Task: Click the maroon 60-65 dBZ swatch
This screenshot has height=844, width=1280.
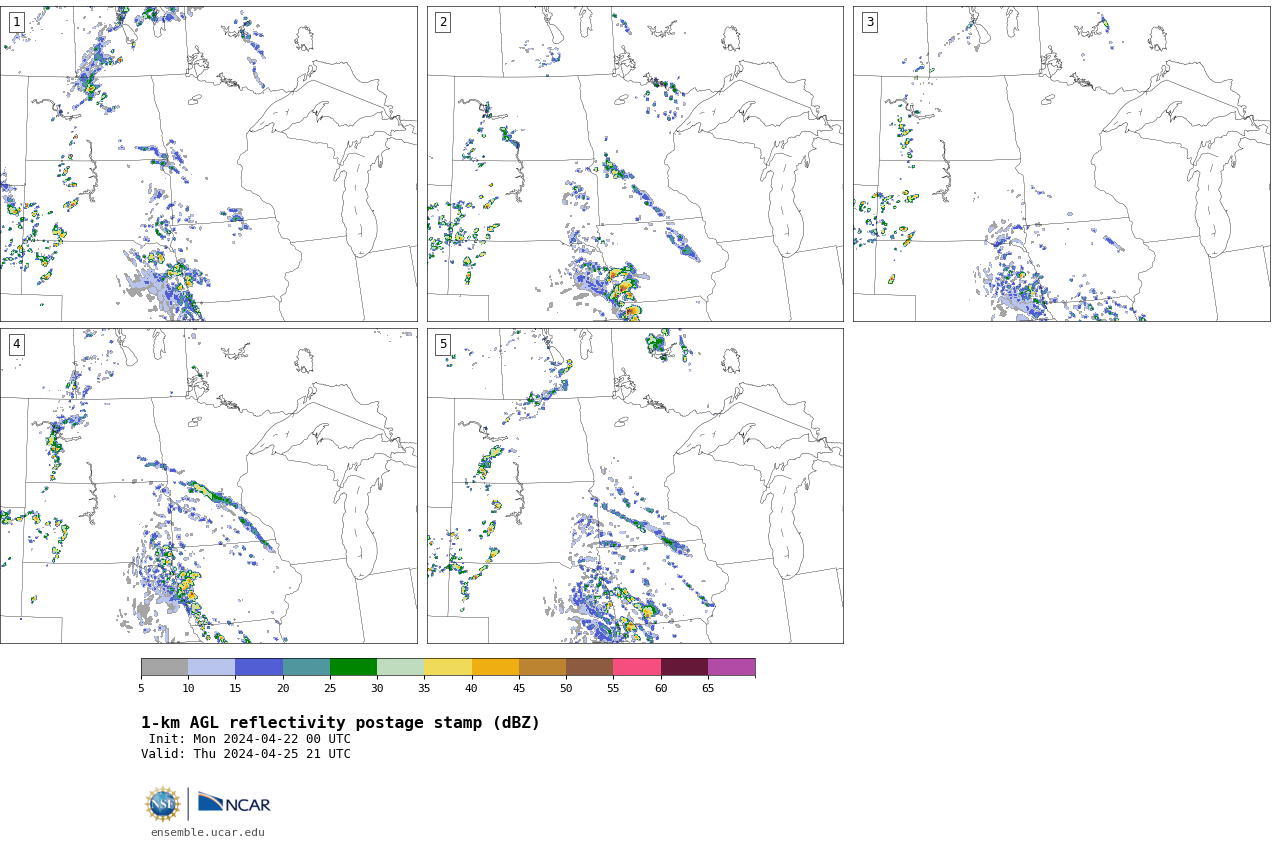Action: click(684, 667)
